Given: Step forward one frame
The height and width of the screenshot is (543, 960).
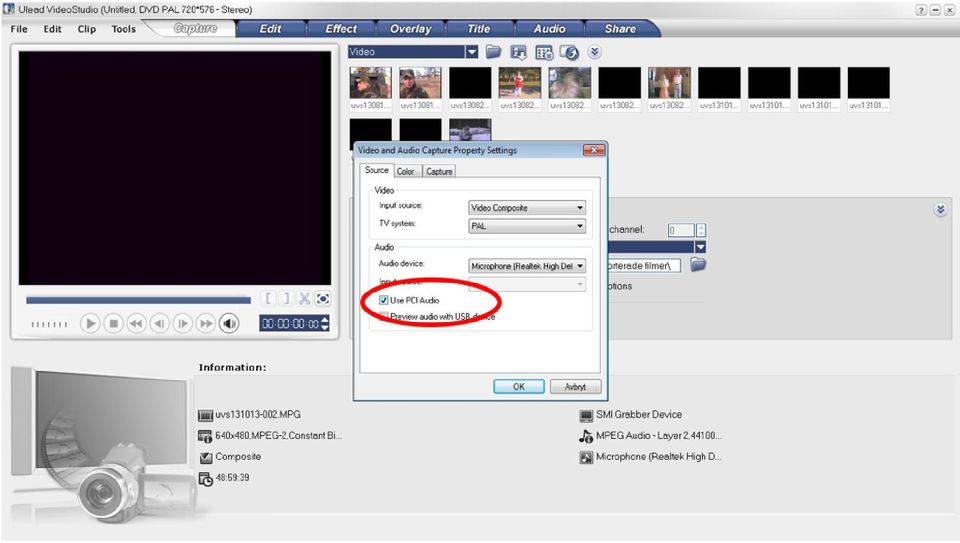Looking at the screenshot, I should coord(183,323).
